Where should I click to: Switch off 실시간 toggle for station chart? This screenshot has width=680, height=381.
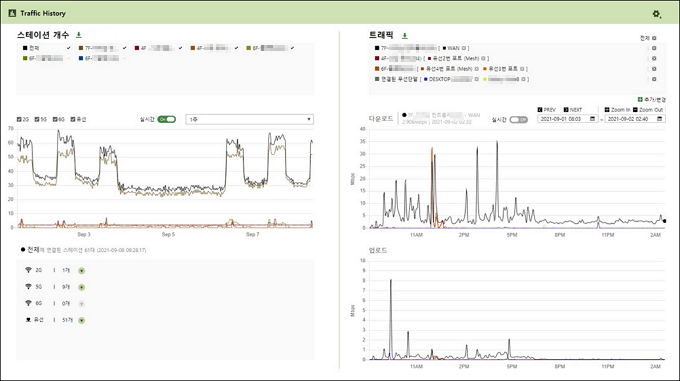point(167,119)
